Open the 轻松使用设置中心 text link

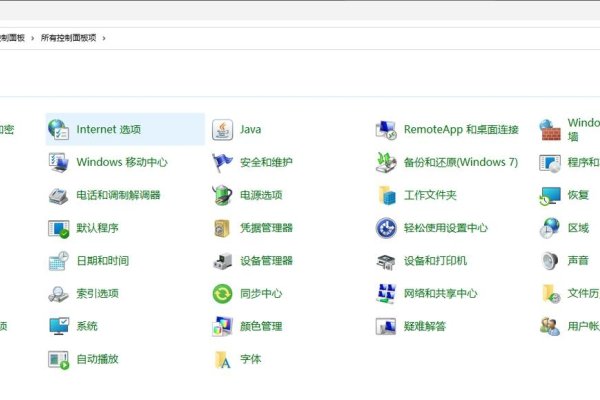(x=446, y=228)
